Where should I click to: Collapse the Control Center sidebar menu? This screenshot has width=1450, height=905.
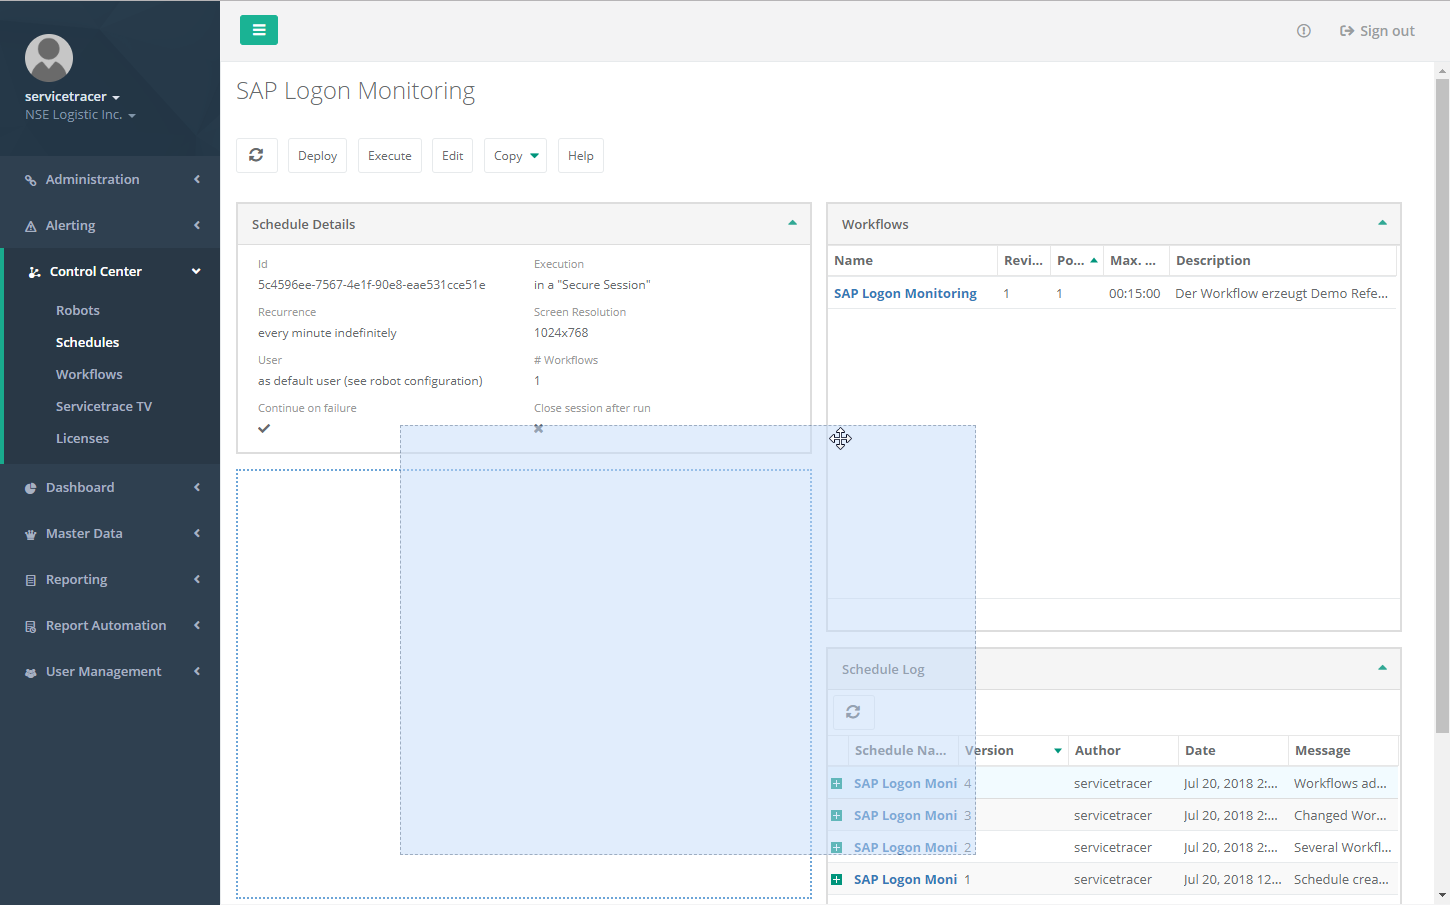click(x=110, y=271)
